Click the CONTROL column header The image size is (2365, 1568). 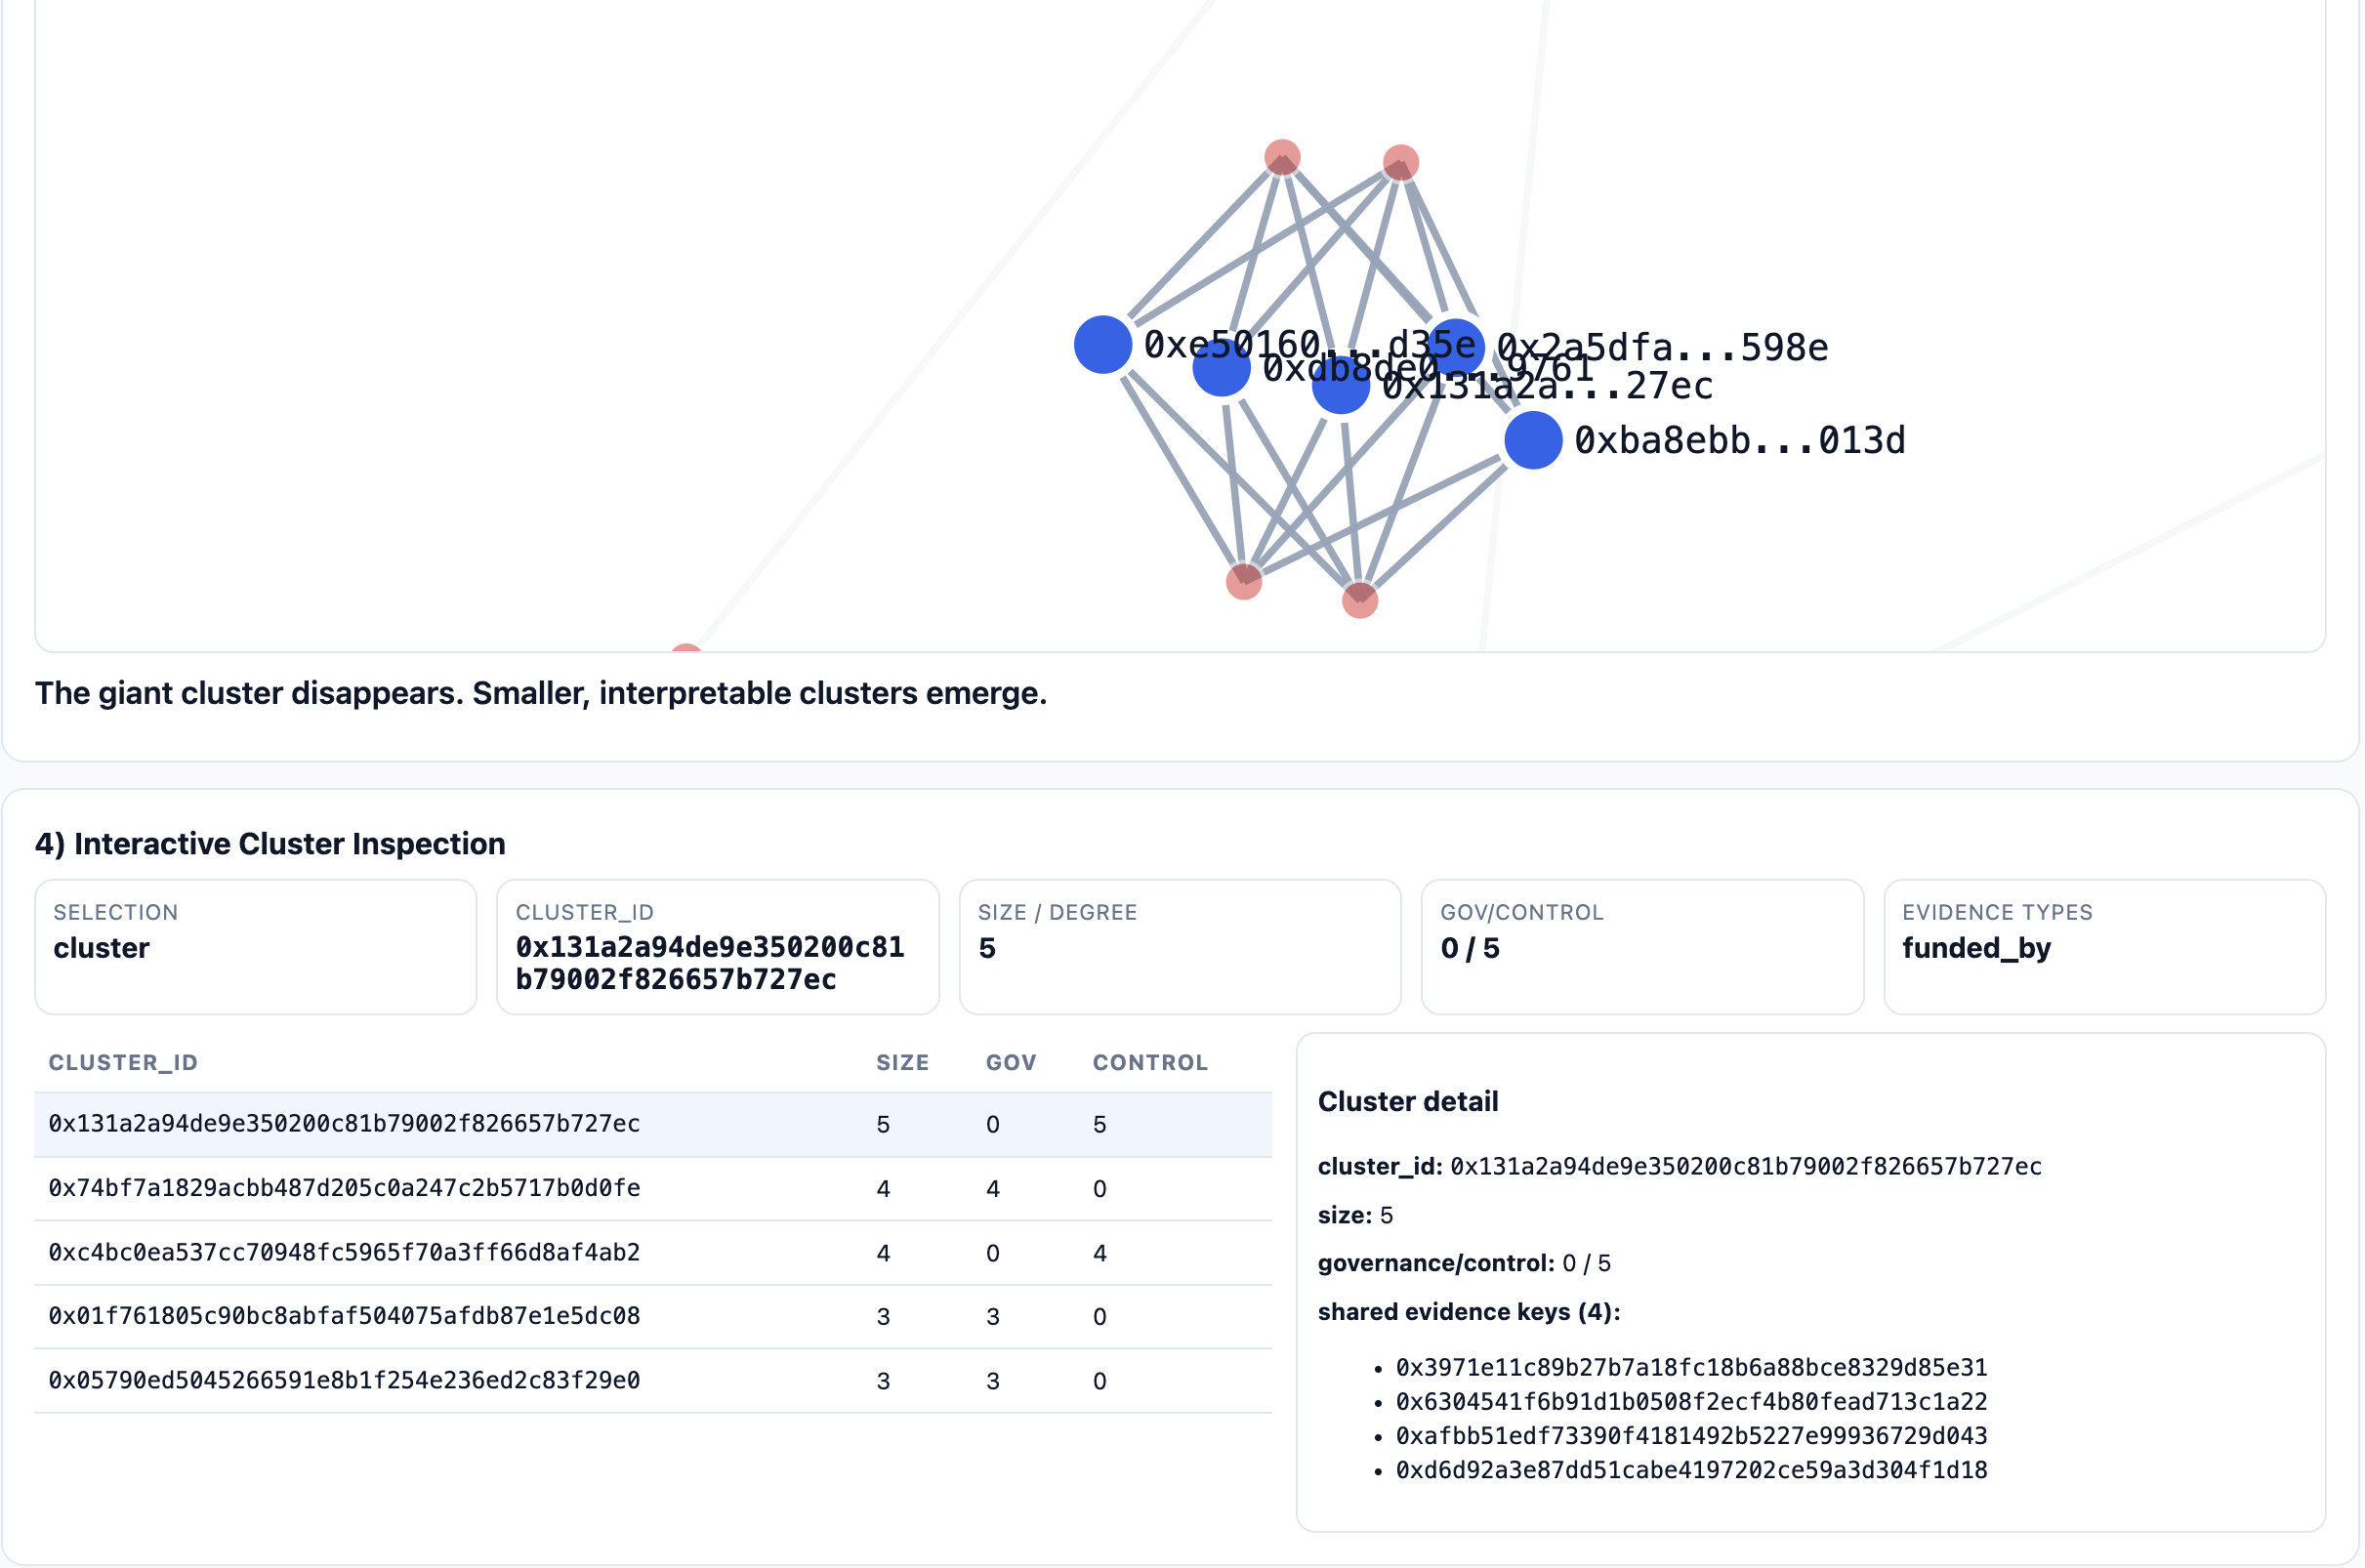pyautogui.click(x=1150, y=1062)
